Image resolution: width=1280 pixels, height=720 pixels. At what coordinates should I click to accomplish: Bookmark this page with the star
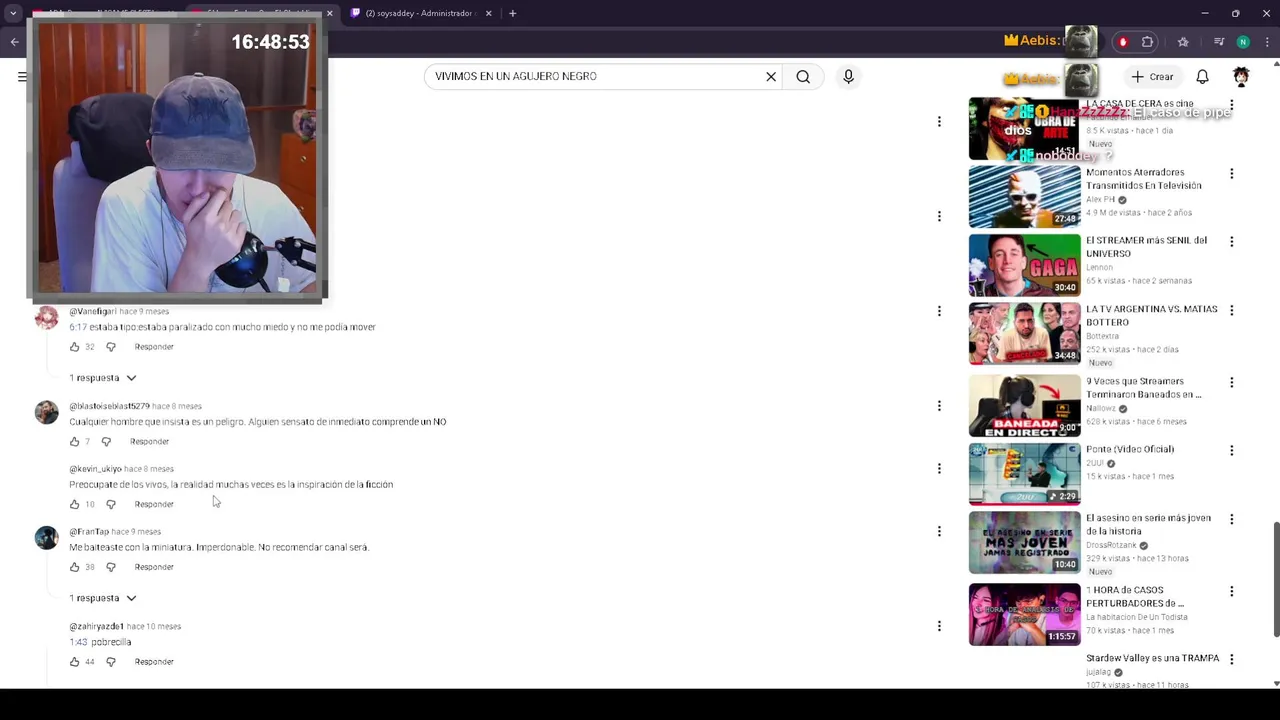pyautogui.click(x=1183, y=42)
